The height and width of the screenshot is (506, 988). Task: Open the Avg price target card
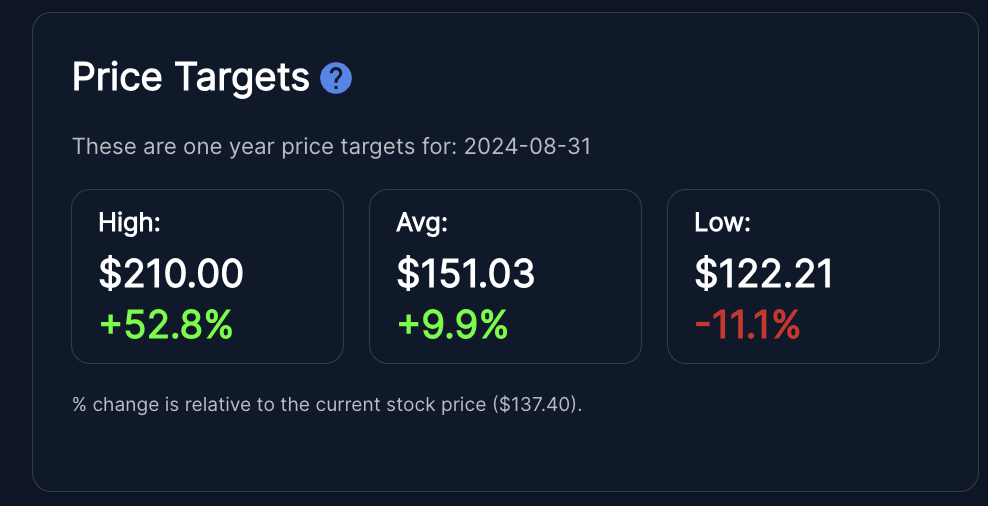505,277
